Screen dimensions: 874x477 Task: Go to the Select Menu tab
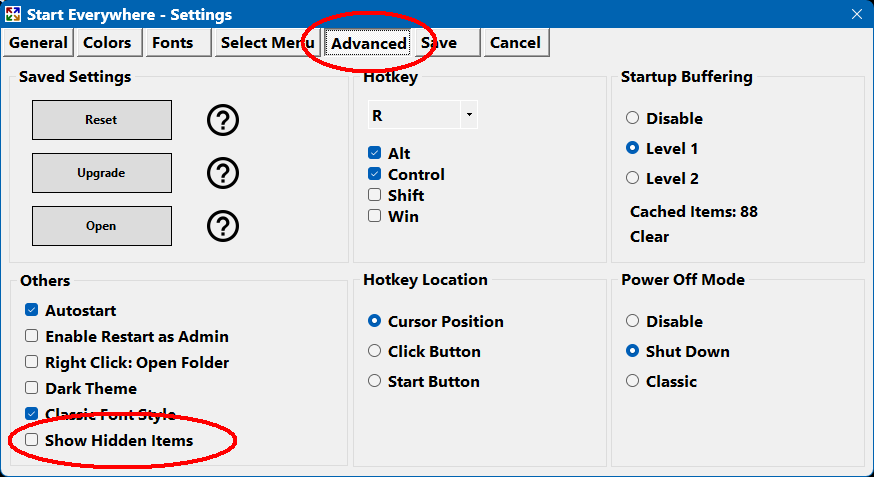pos(266,43)
